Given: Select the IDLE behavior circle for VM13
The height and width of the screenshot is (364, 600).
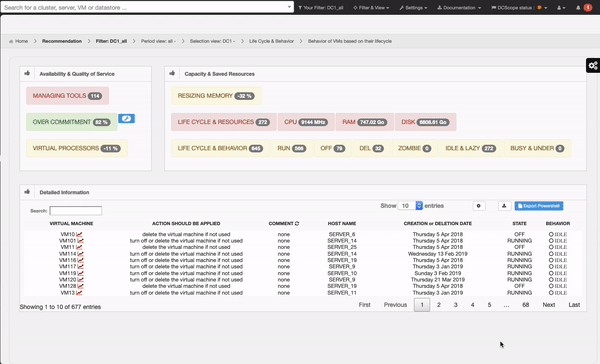Looking at the screenshot, I should 551,293.
